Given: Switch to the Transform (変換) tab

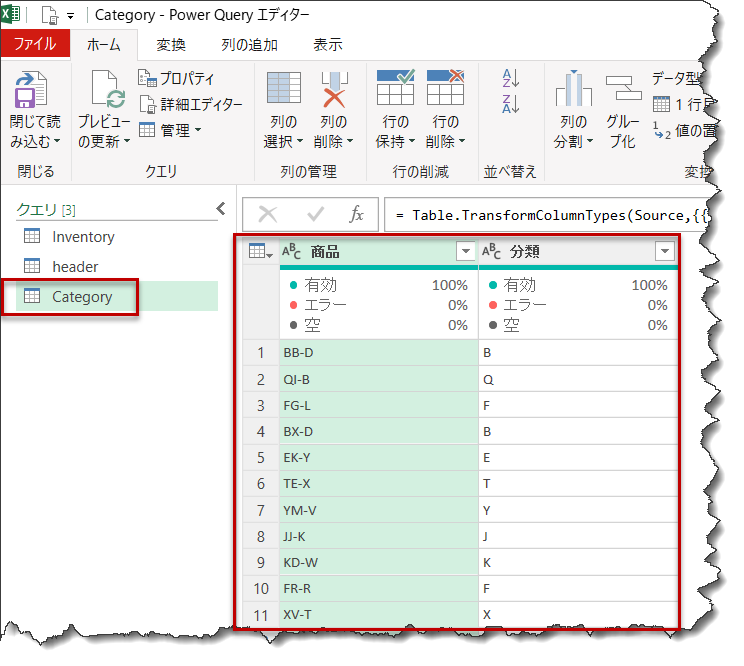Looking at the screenshot, I should (x=171, y=45).
